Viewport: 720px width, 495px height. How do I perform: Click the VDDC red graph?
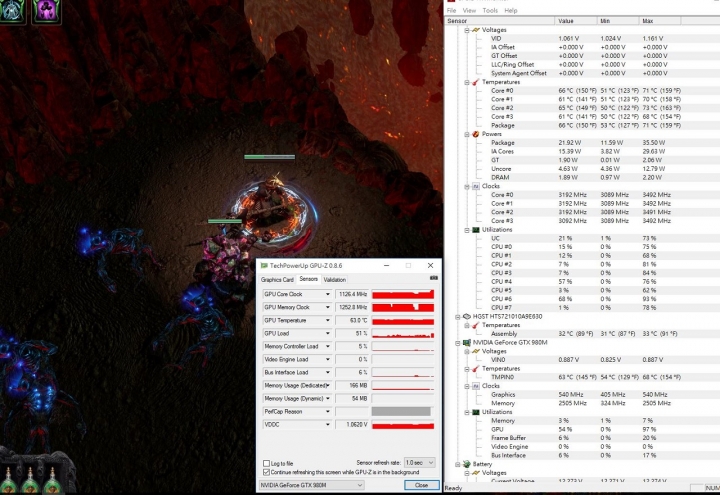[x=403, y=425]
